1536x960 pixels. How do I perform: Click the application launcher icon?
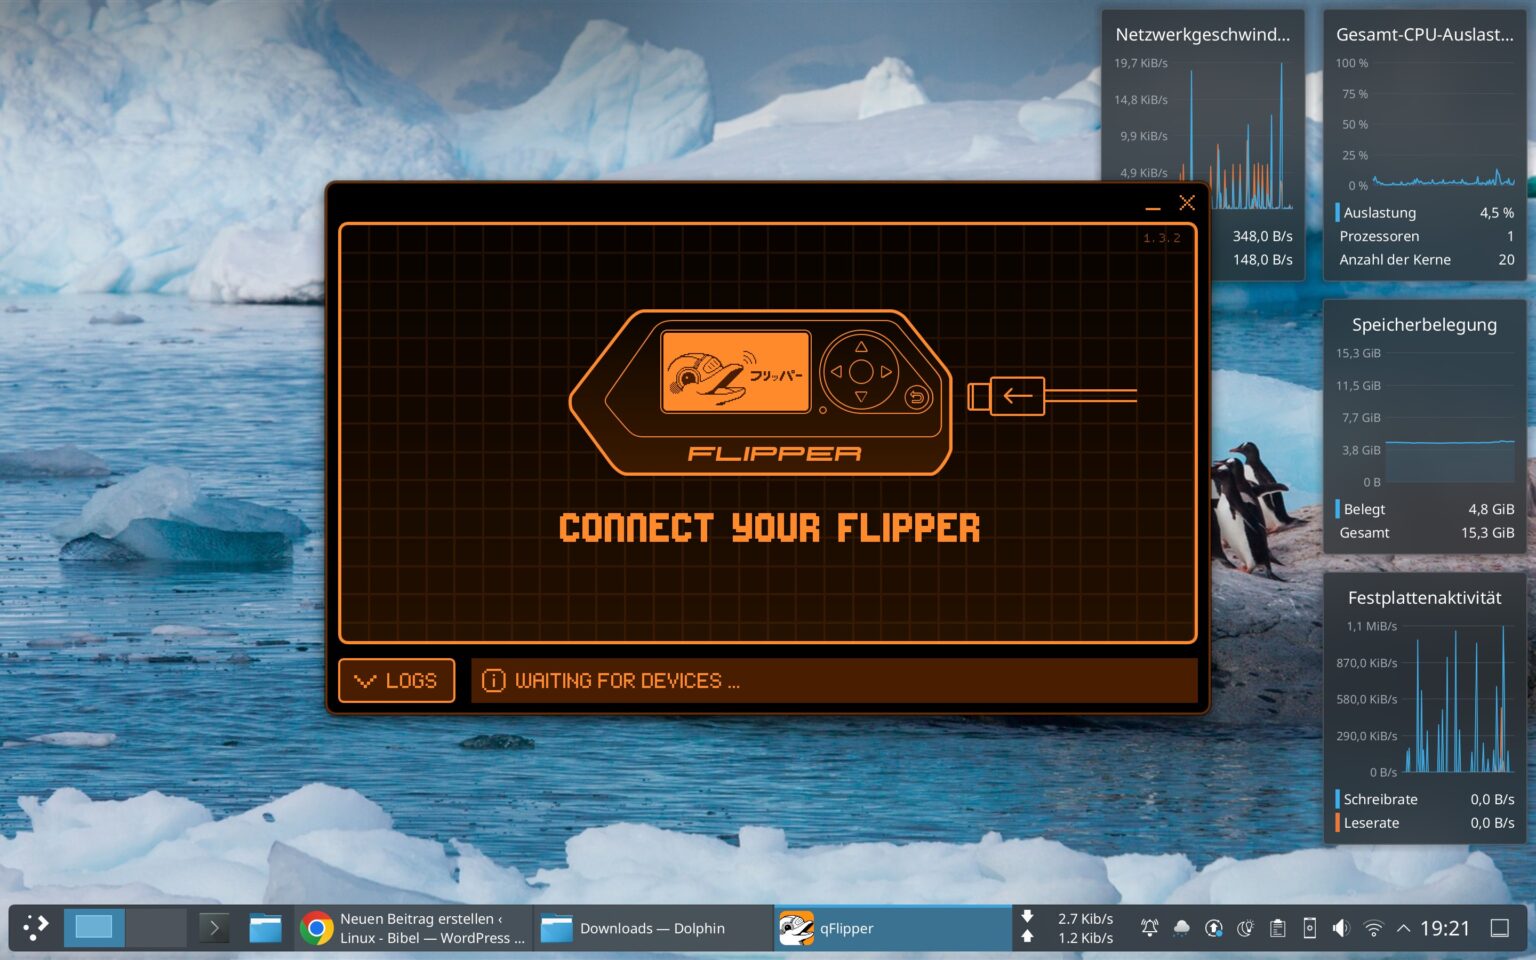(x=35, y=928)
